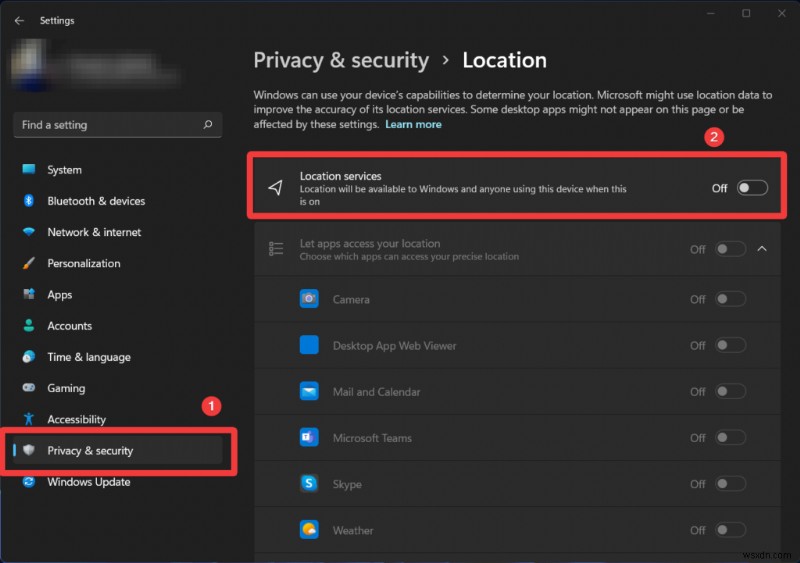This screenshot has height=563, width=800.
Task: Click 'Desktop App Web Viewer' label
Action: [394, 346]
